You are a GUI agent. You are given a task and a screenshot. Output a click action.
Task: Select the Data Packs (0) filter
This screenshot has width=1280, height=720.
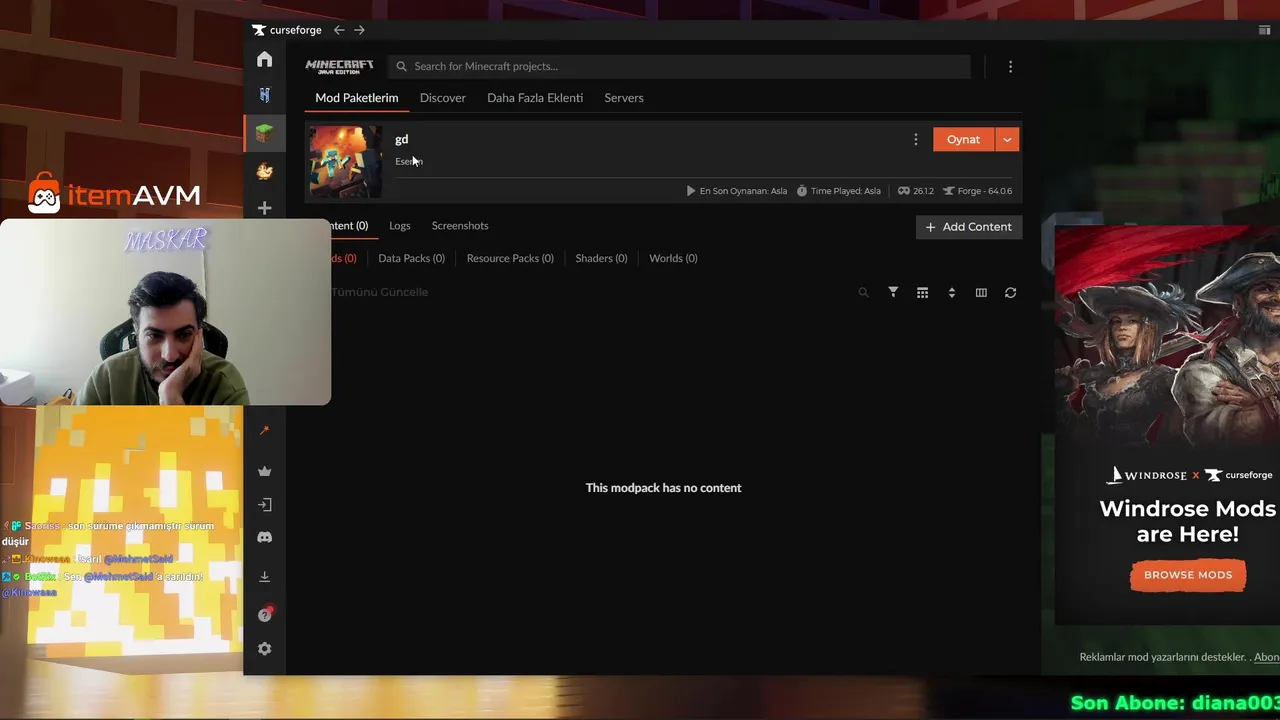click(411, 258)
